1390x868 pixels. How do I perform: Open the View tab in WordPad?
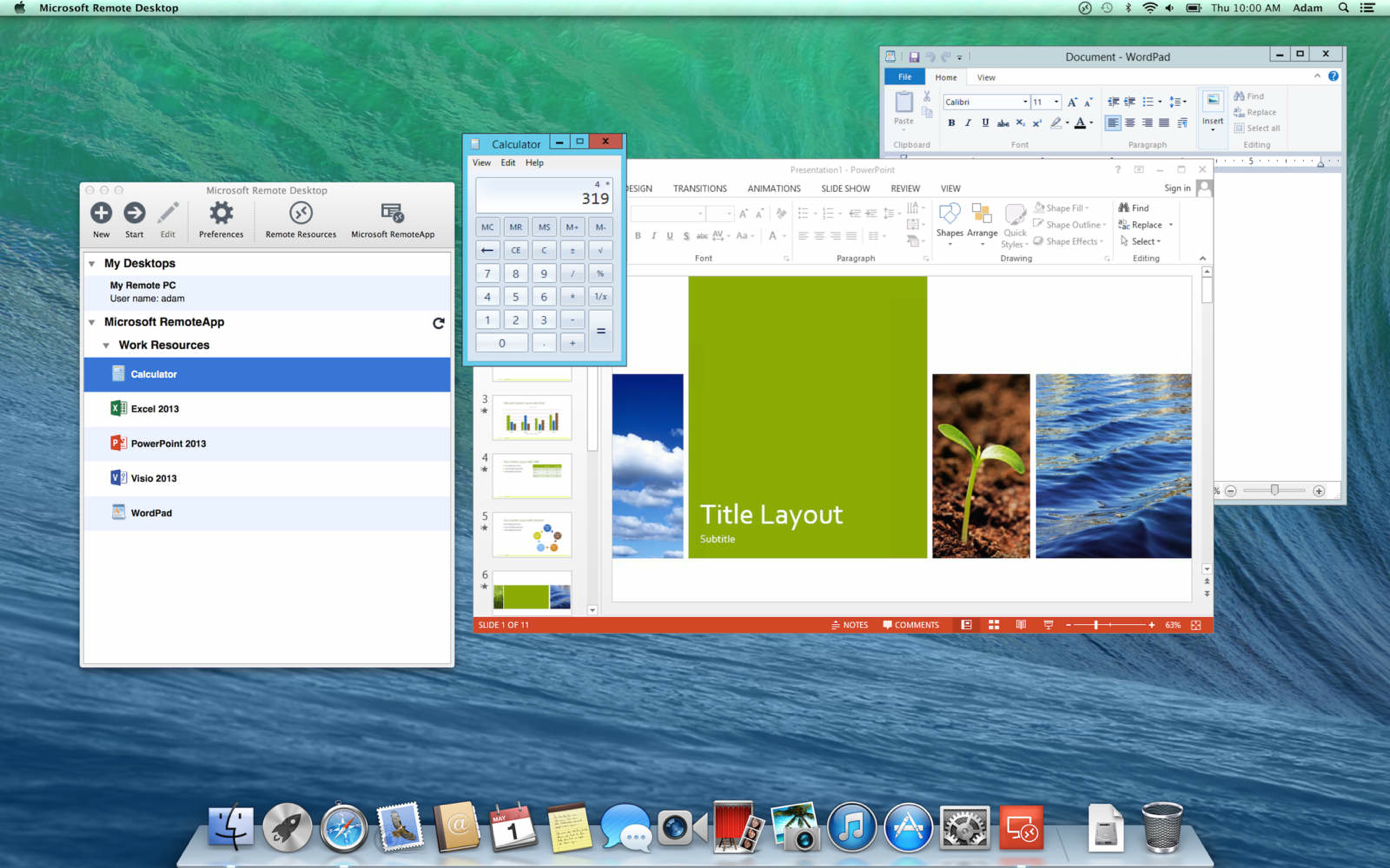tap(986, 77)
